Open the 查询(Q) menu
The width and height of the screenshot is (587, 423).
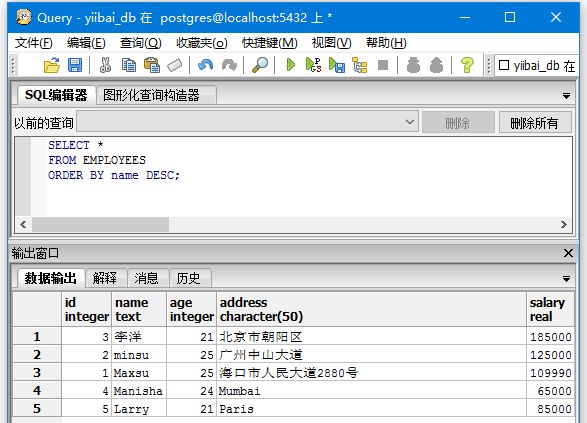point(141,43)
